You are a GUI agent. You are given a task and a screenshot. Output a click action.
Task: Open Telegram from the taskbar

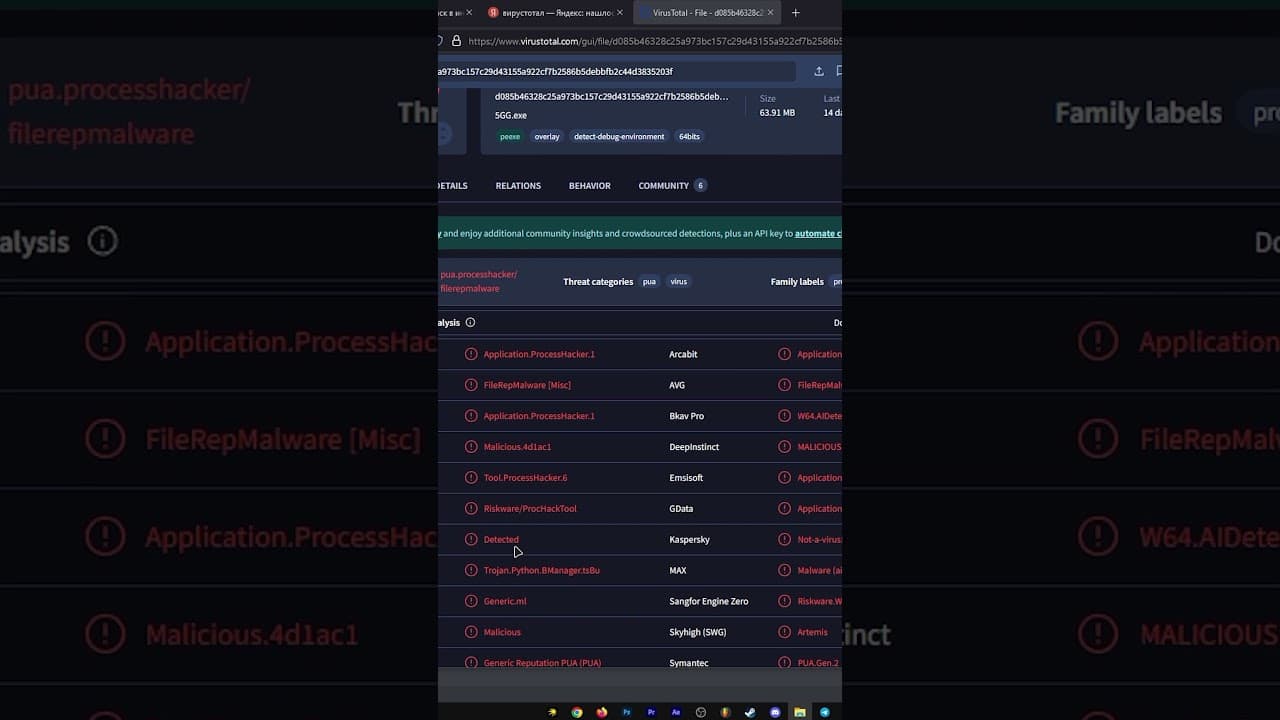point(825,712)
